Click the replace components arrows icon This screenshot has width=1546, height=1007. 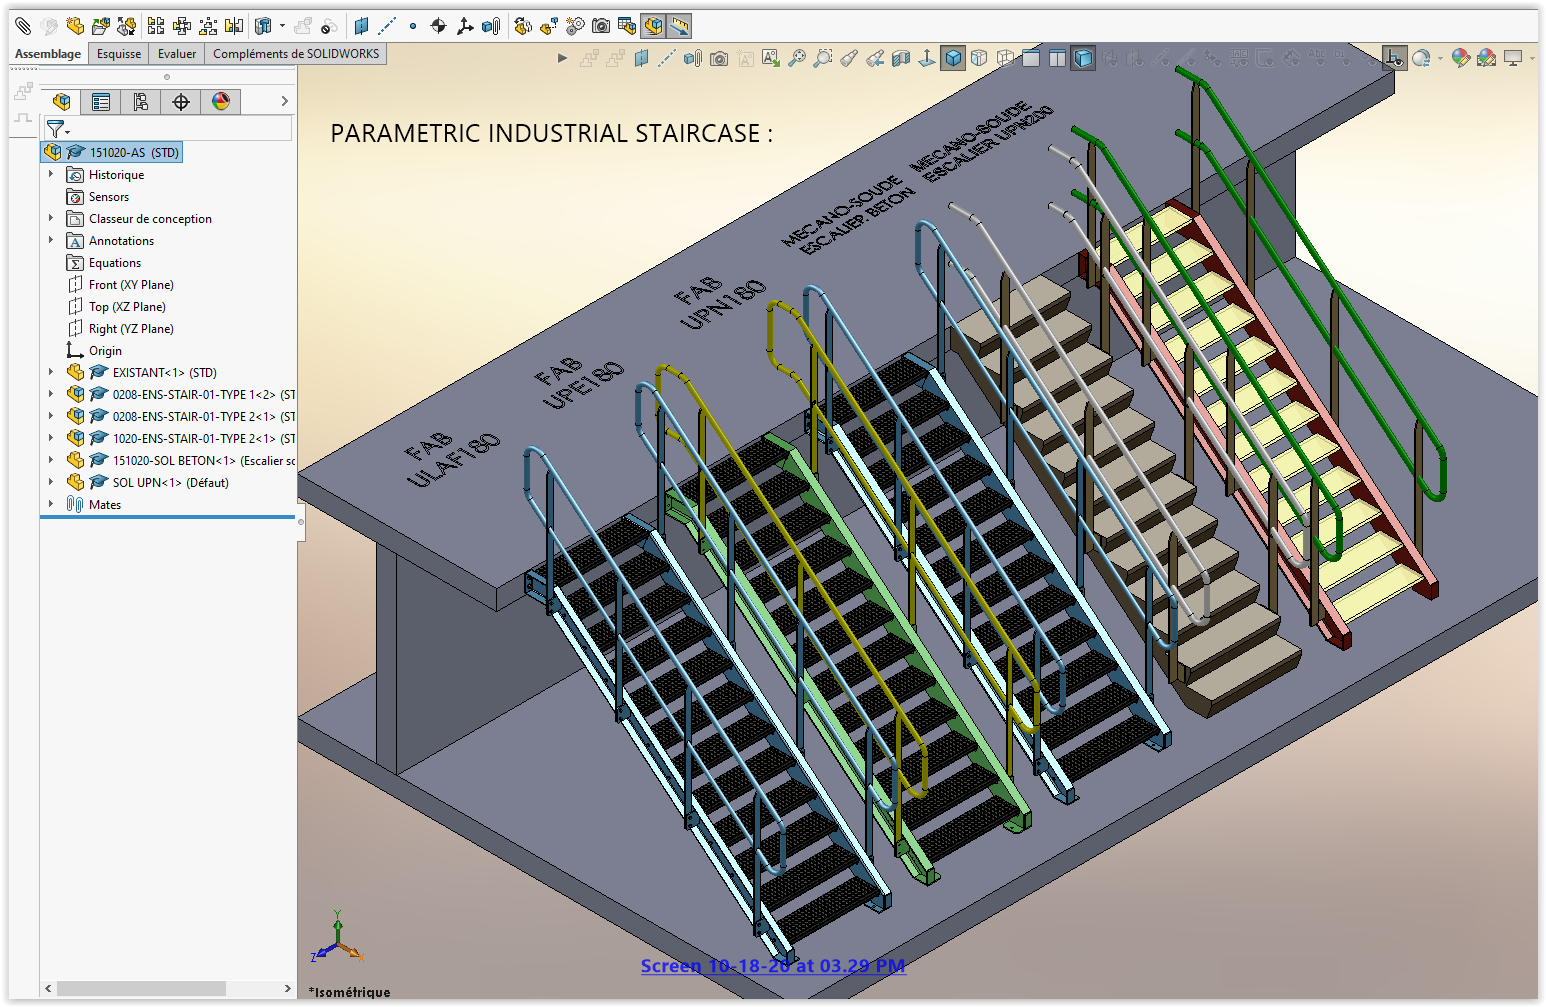point(126,26)
